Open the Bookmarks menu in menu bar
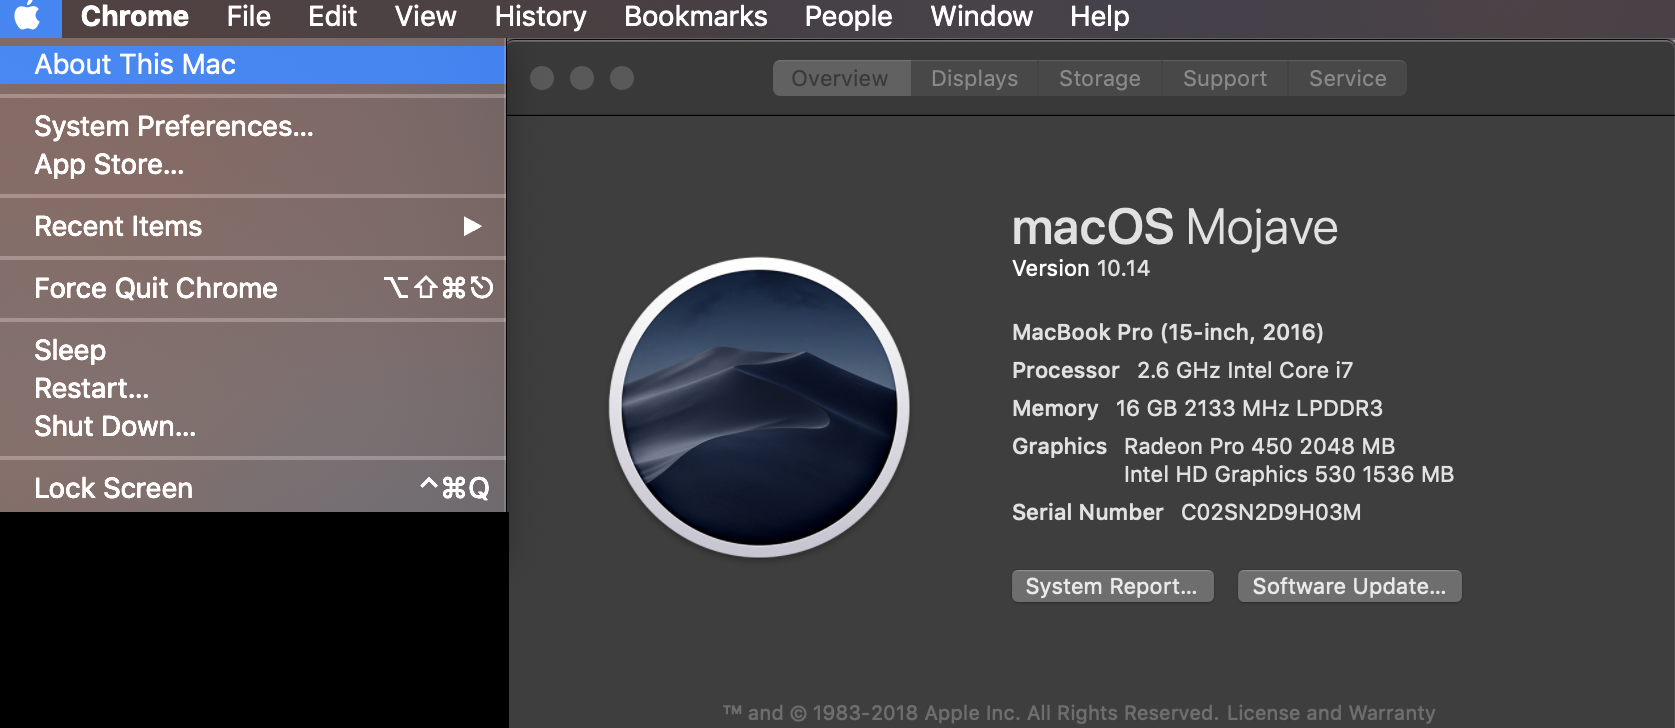 [695, 17]
